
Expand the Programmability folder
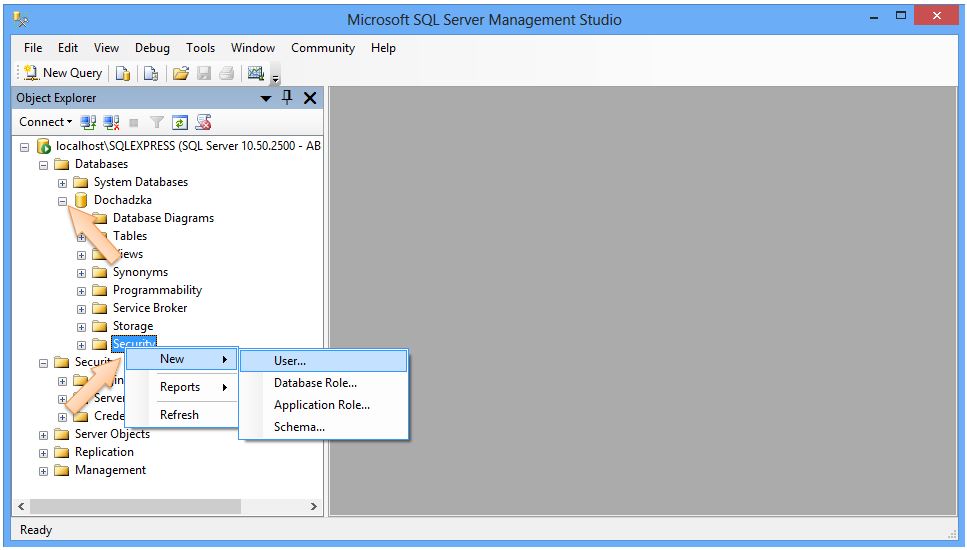[81, 291]
